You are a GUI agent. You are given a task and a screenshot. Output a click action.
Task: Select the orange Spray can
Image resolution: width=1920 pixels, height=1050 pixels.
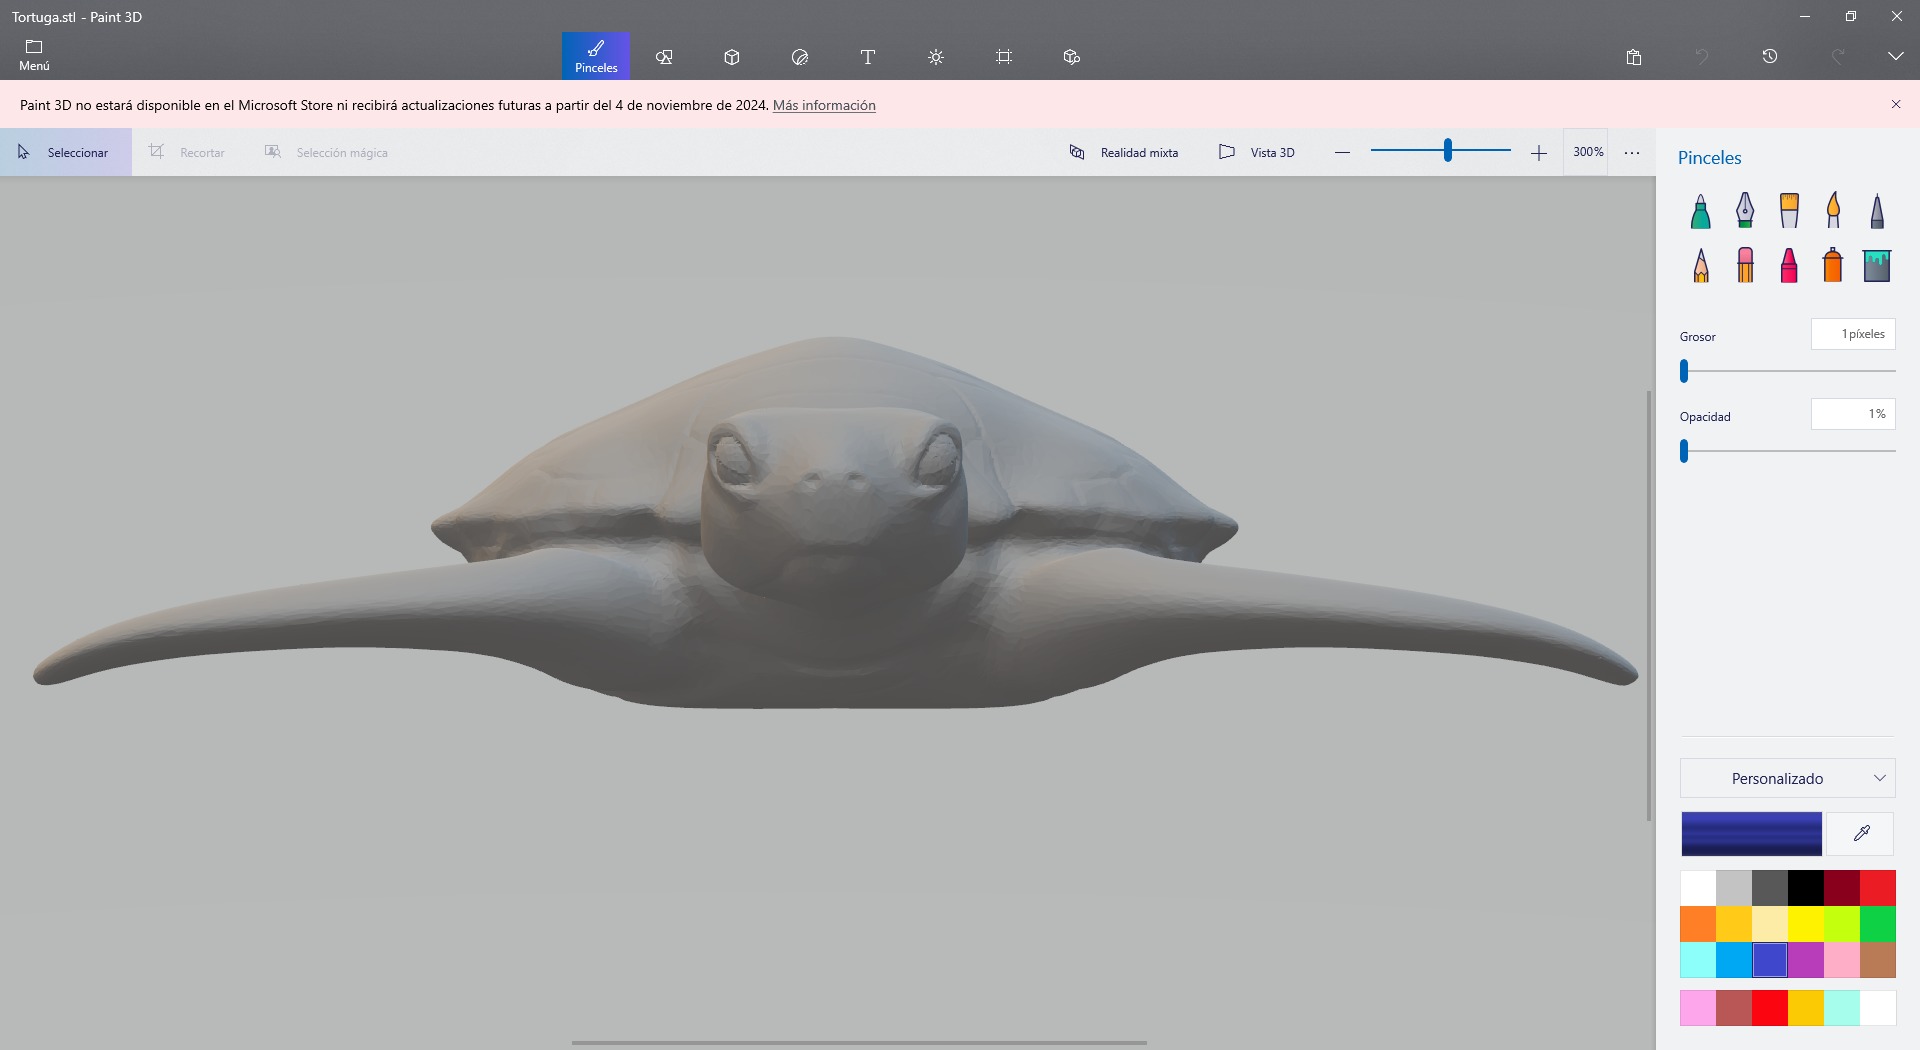[x=1833, y=265]
